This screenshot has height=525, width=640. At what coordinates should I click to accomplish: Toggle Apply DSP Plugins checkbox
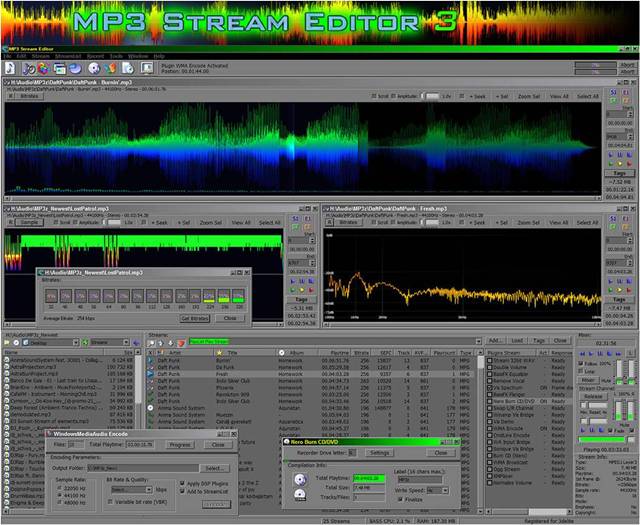pos(182,483)
